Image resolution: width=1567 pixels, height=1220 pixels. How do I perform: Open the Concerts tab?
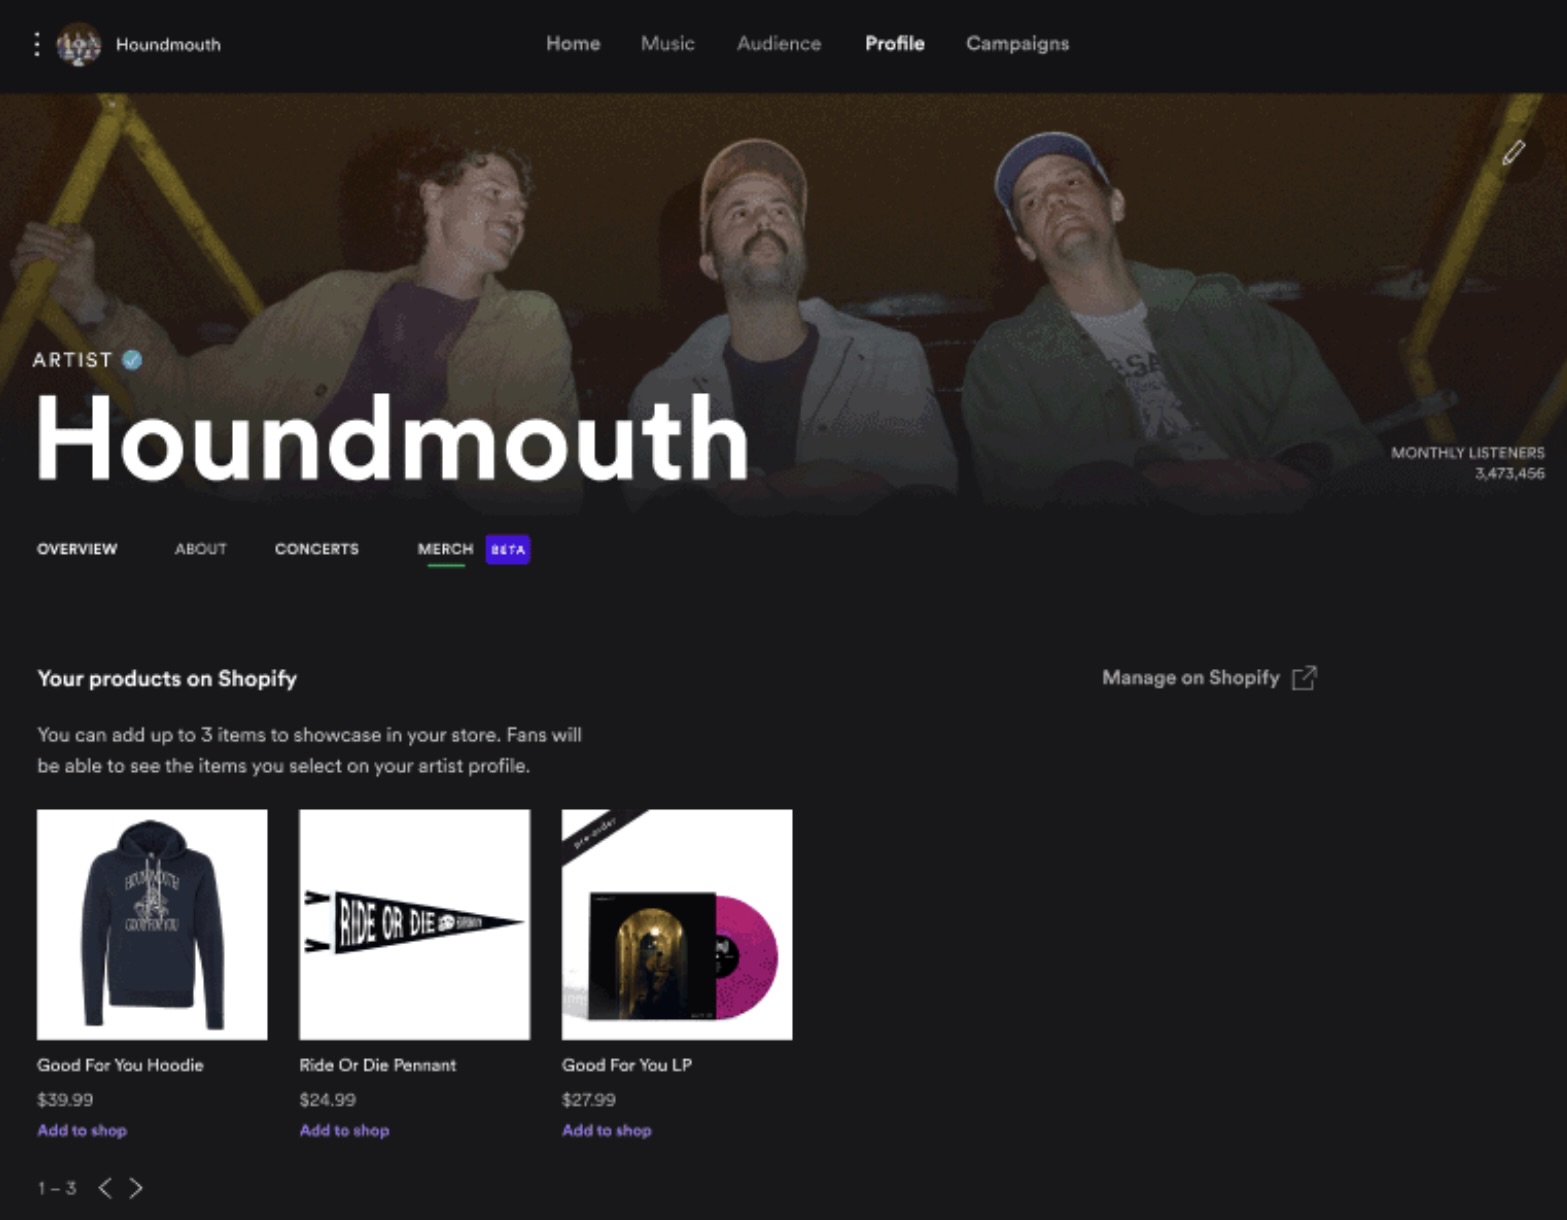[317, 549]
